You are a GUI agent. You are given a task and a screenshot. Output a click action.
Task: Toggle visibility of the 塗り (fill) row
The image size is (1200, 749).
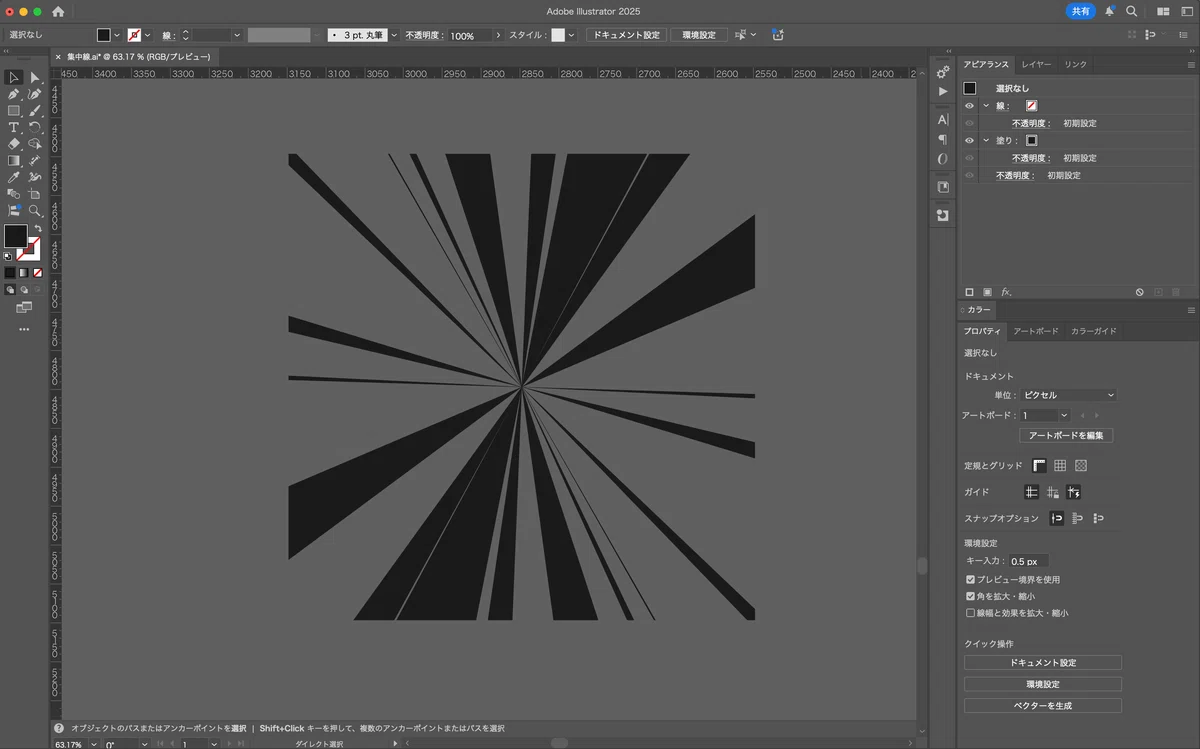[x=969, y=141]
